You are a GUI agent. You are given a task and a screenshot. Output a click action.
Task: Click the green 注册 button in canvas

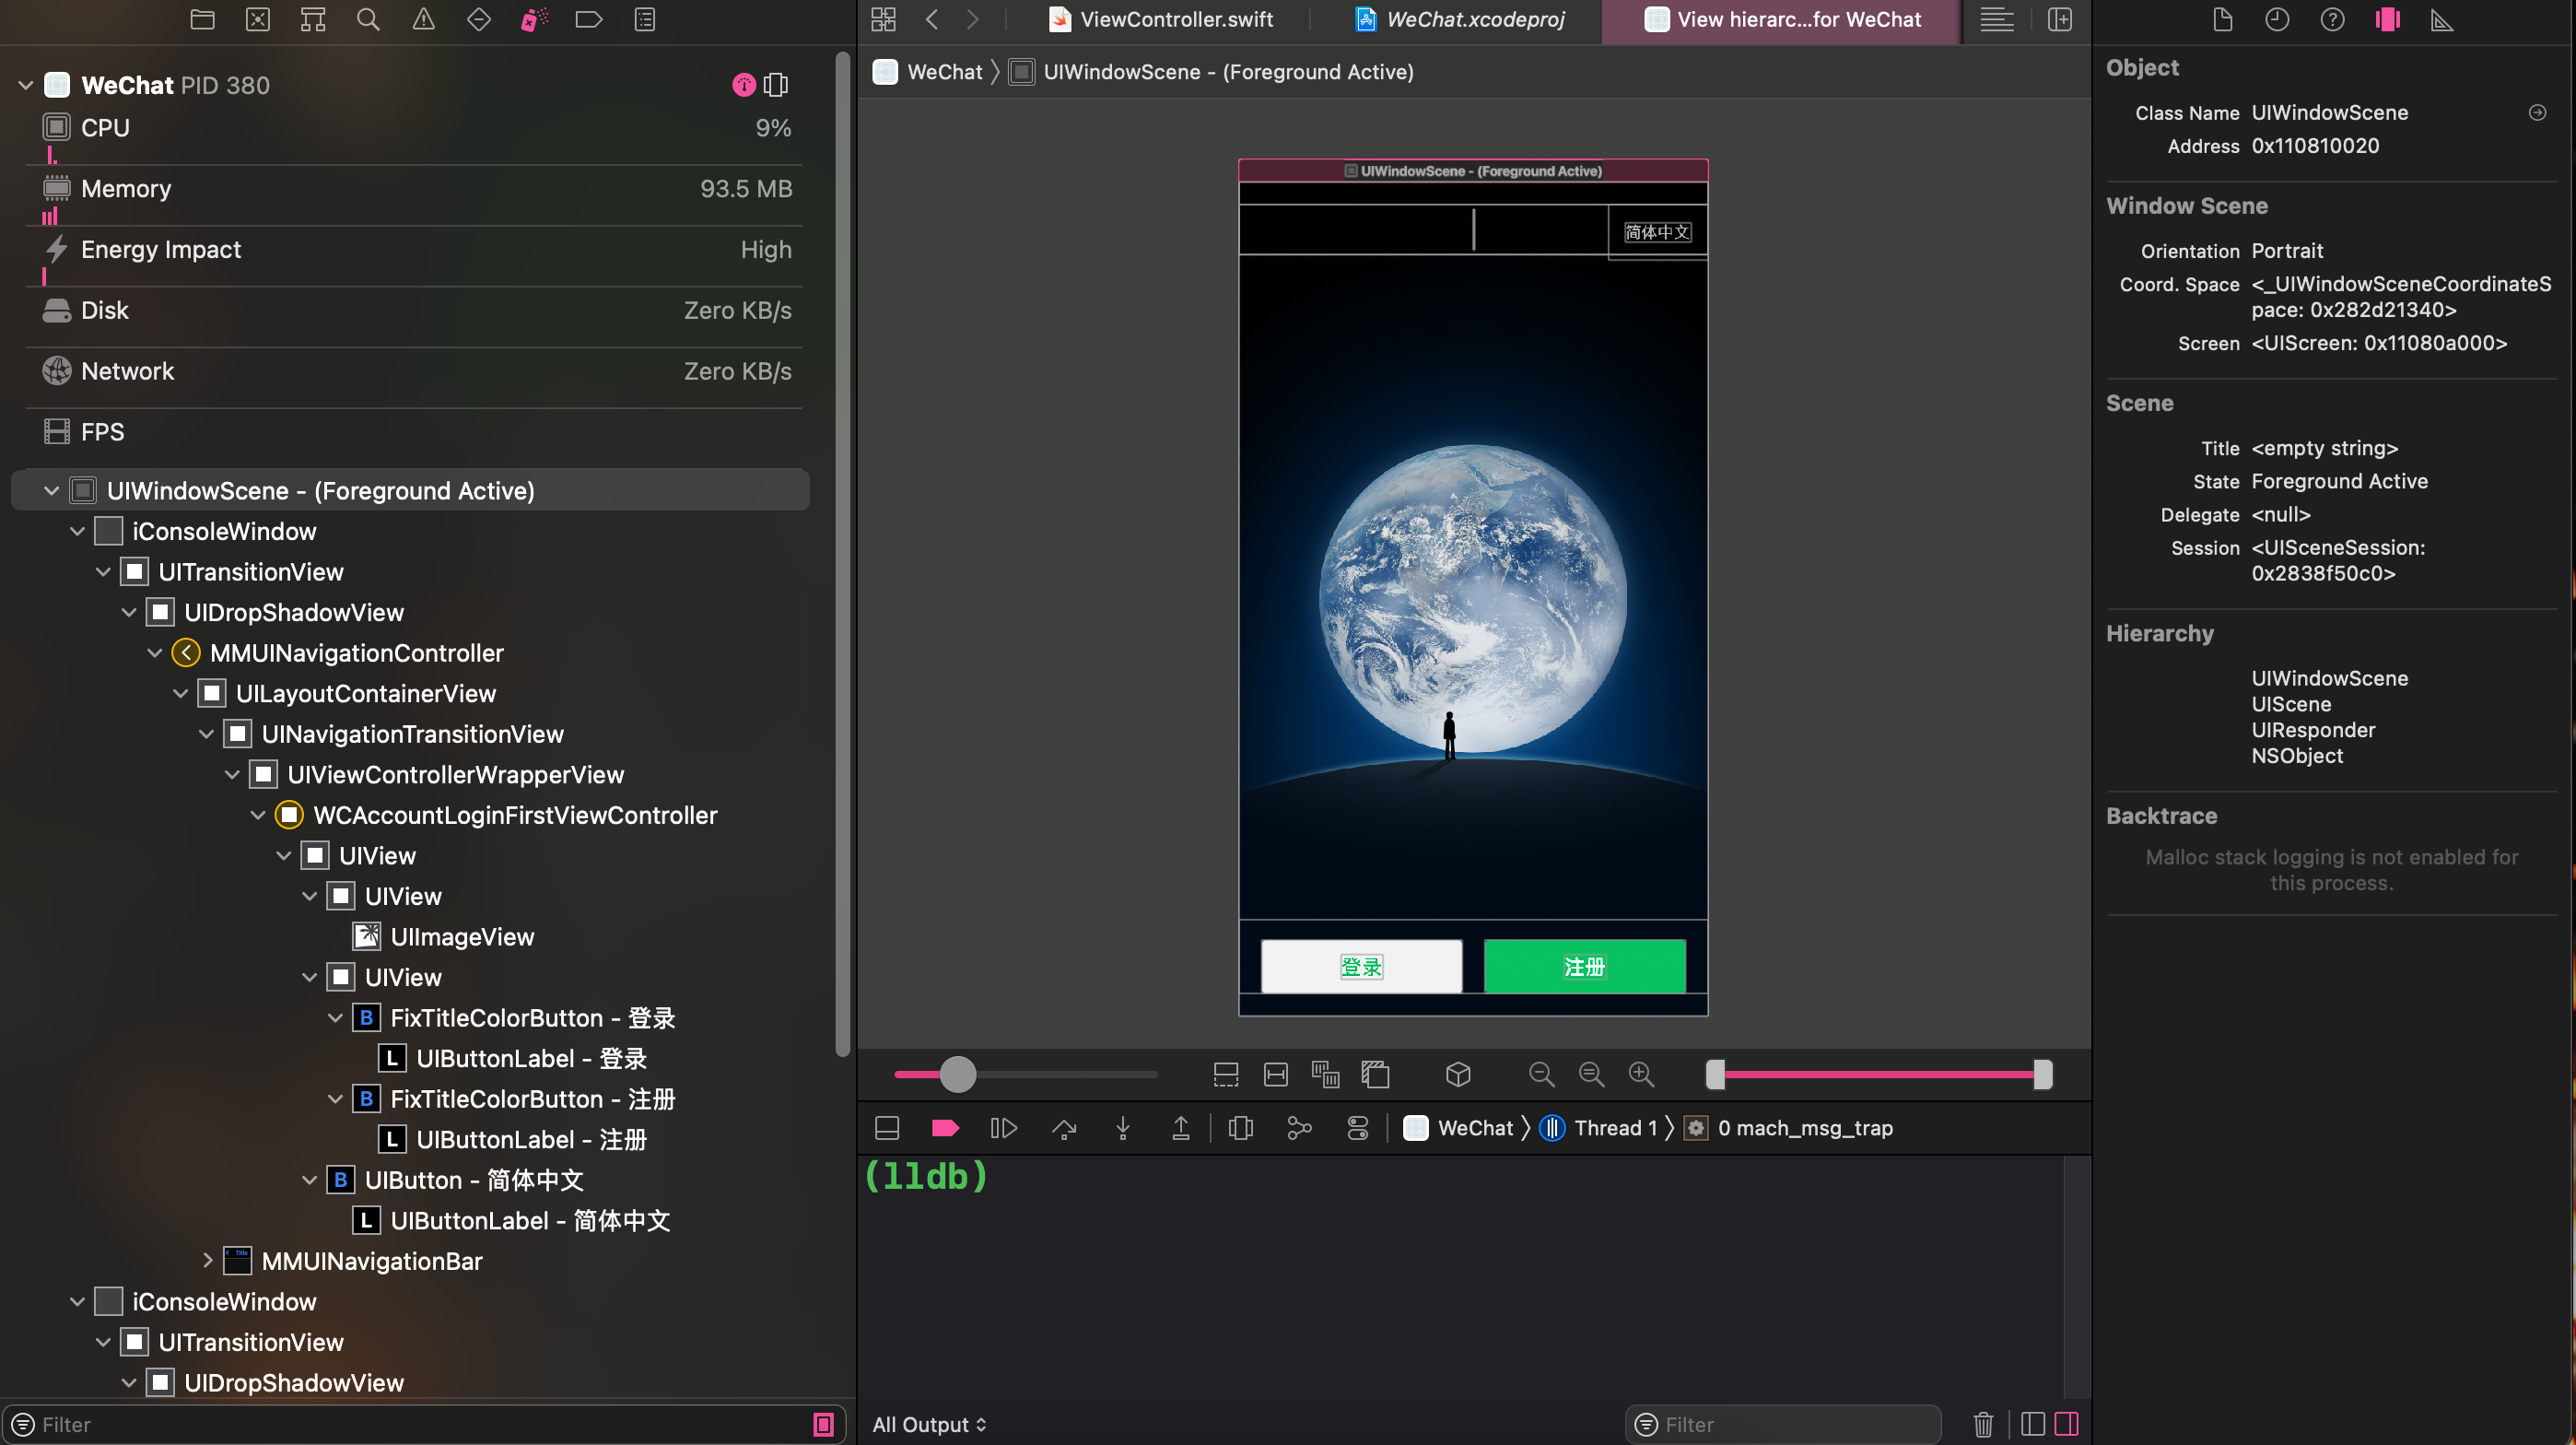click(1584, 966)
